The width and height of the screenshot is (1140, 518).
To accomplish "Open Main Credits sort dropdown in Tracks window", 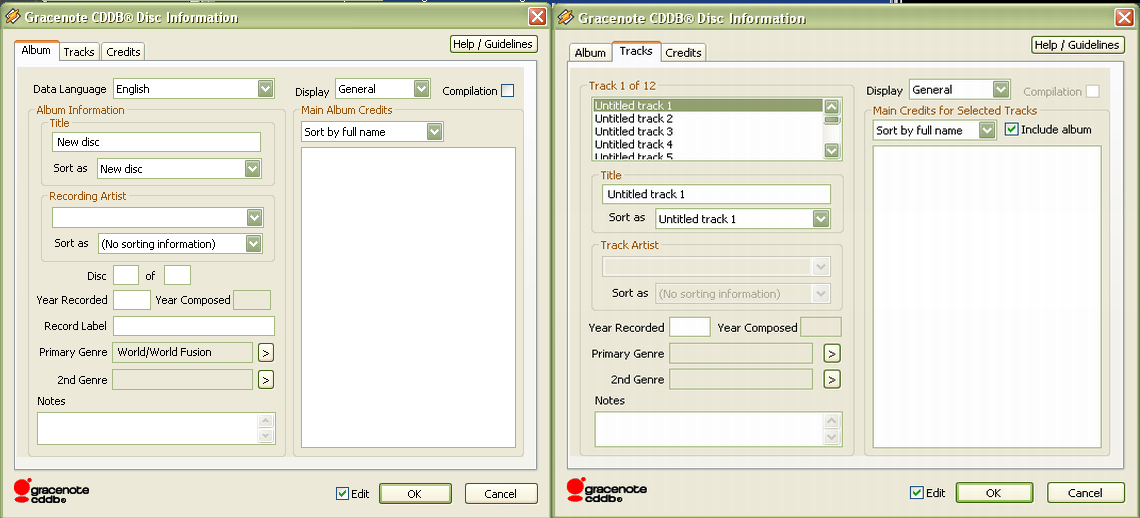I will tap(987, 130).
